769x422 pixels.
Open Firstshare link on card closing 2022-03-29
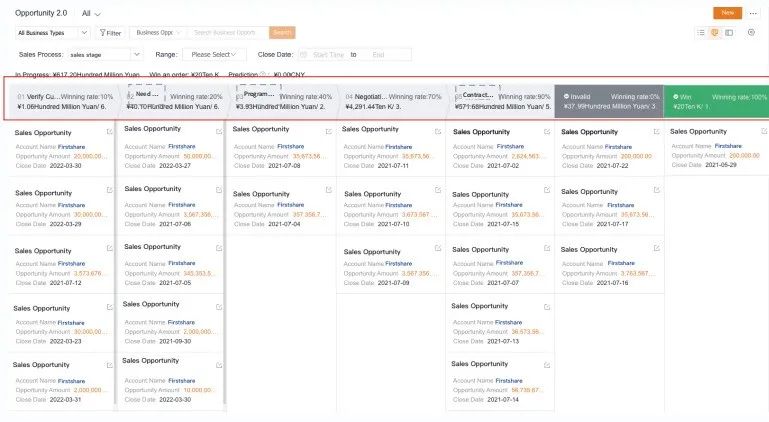click(72, 205)
